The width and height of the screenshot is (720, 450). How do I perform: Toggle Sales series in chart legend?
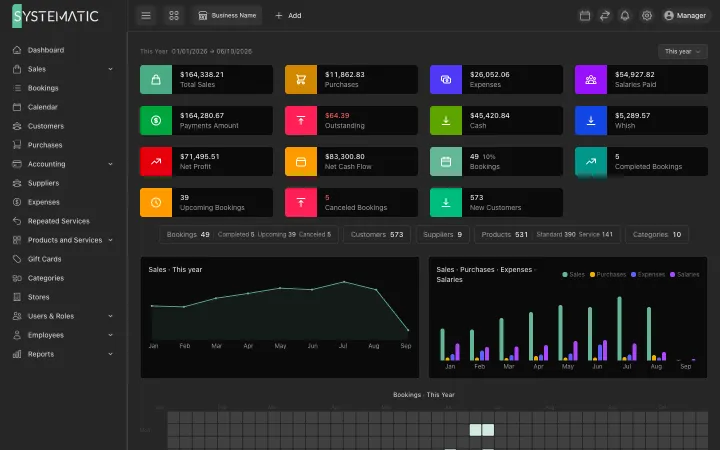click(x=574, y=275)
